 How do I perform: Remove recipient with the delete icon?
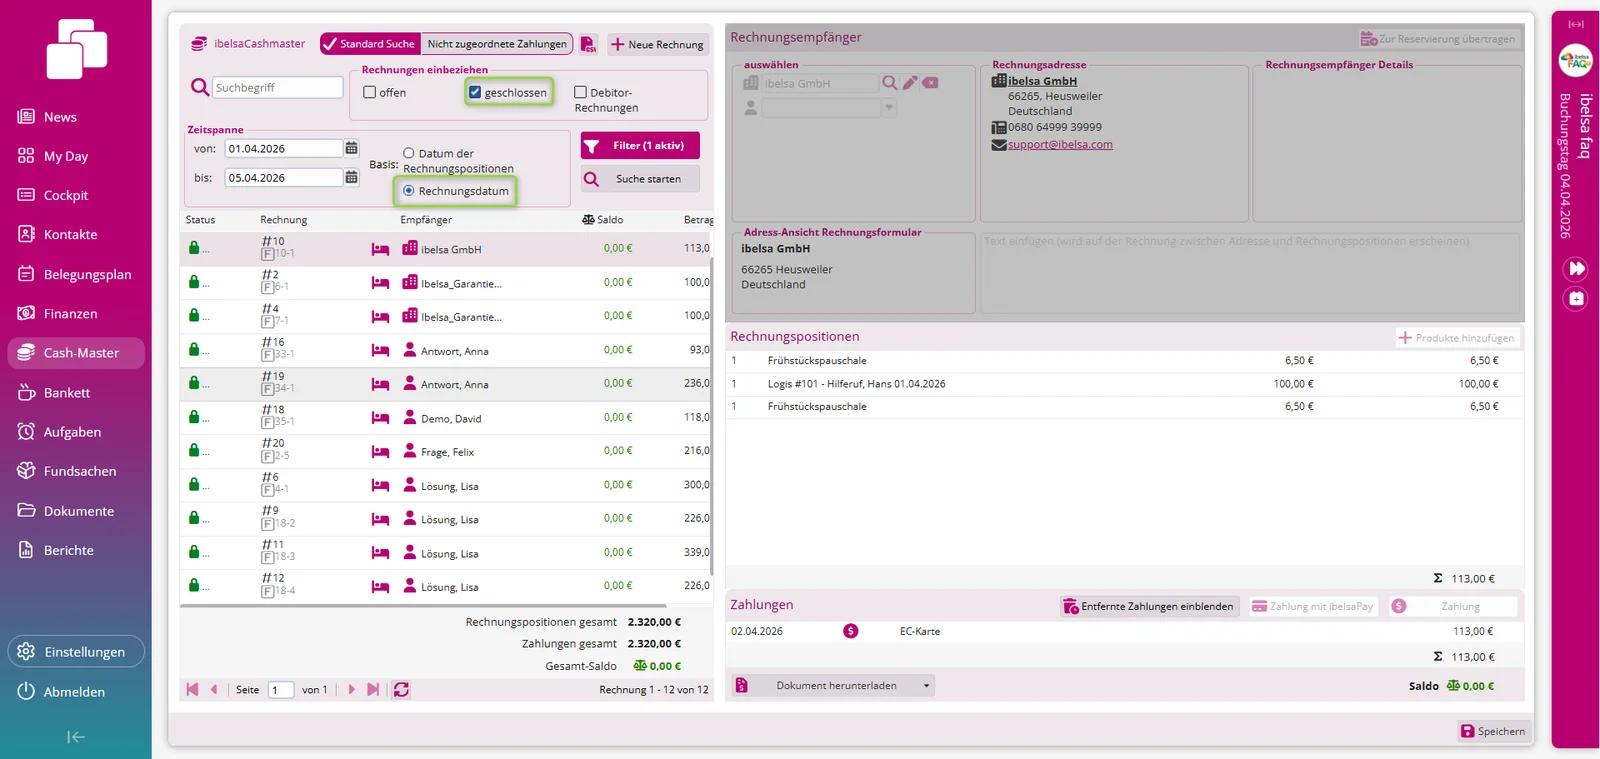coord(930,83)
